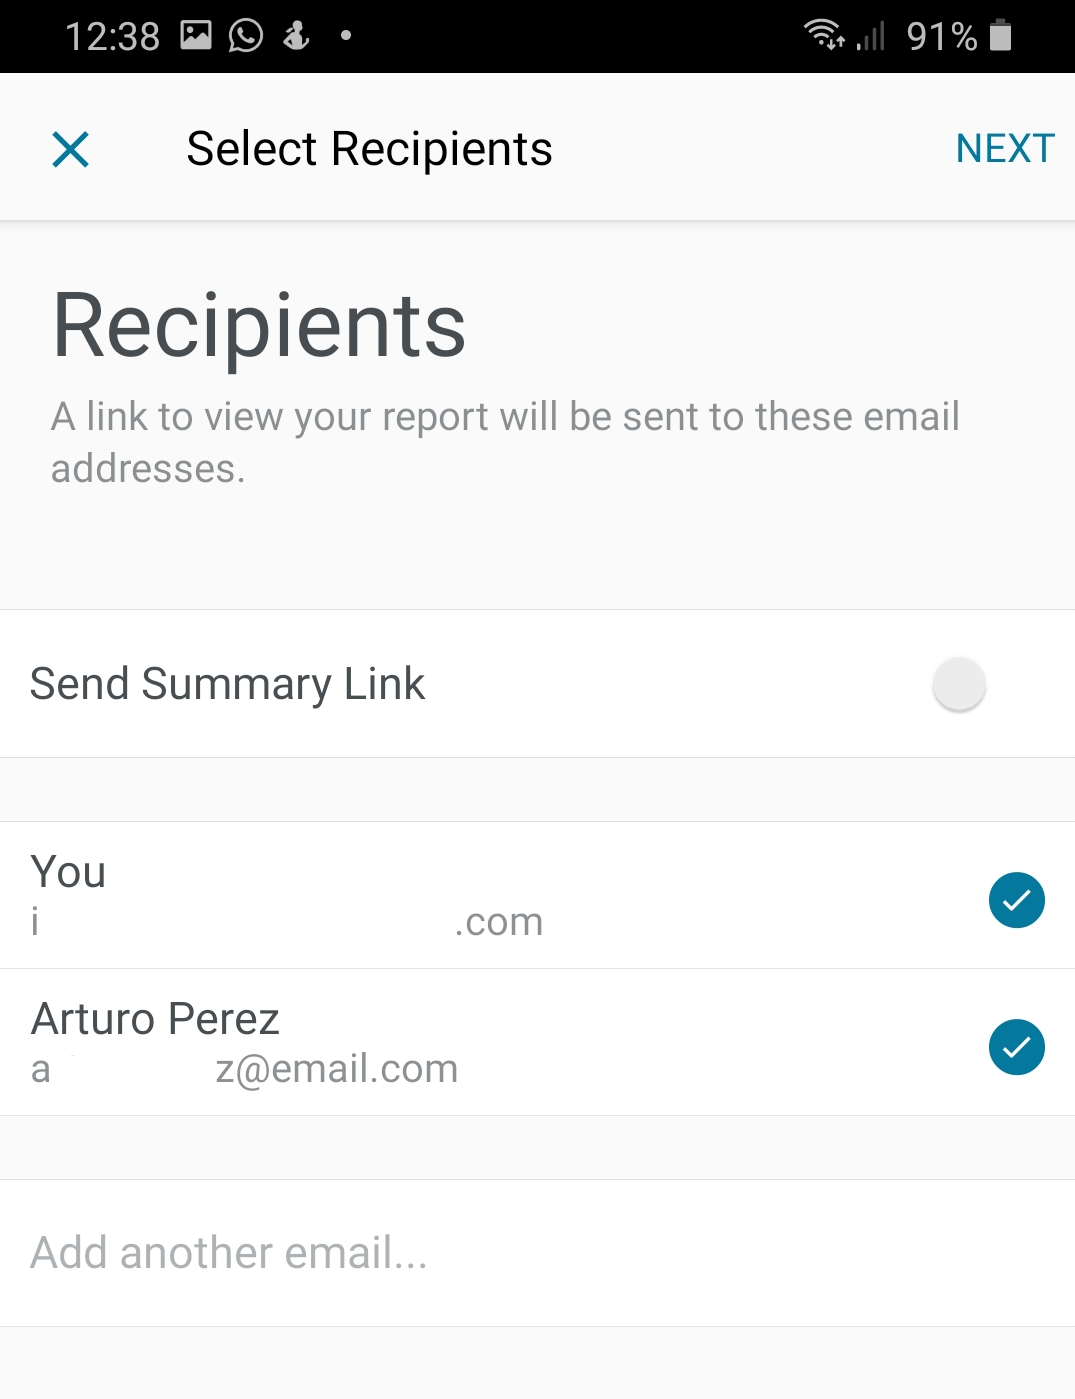The width and height of the screenshot is (1075, 1399).
Task: Tap the WhatsApp notification icon
Action: point(246,36)
